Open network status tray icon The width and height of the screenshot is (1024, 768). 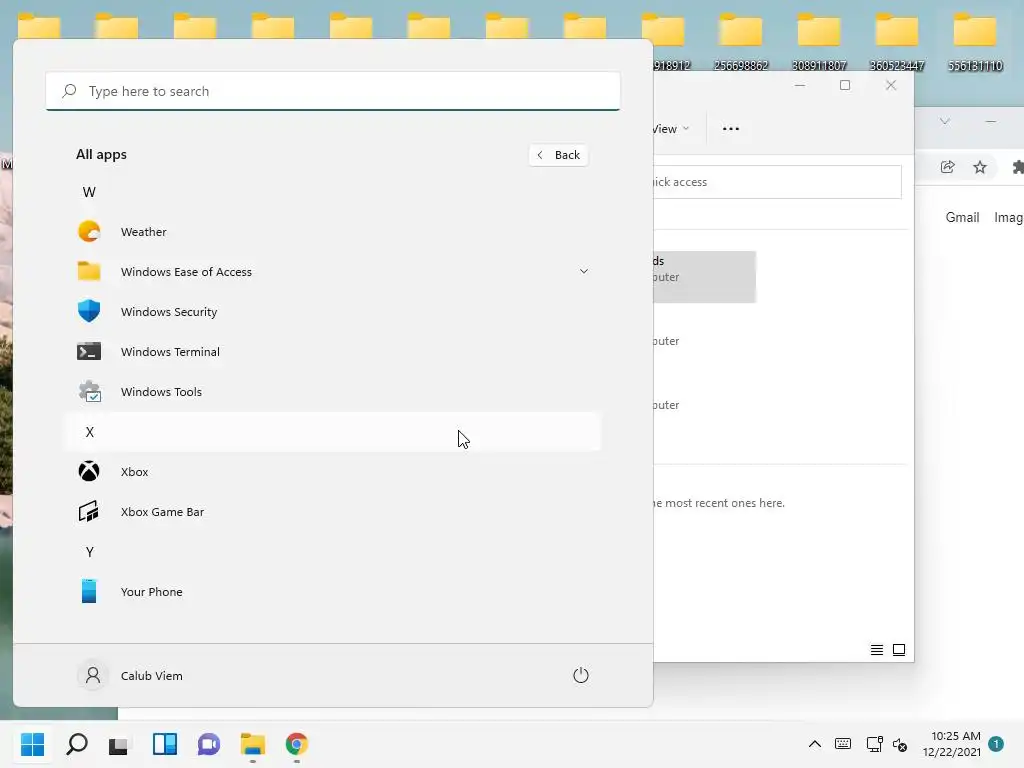coord(874,744)
